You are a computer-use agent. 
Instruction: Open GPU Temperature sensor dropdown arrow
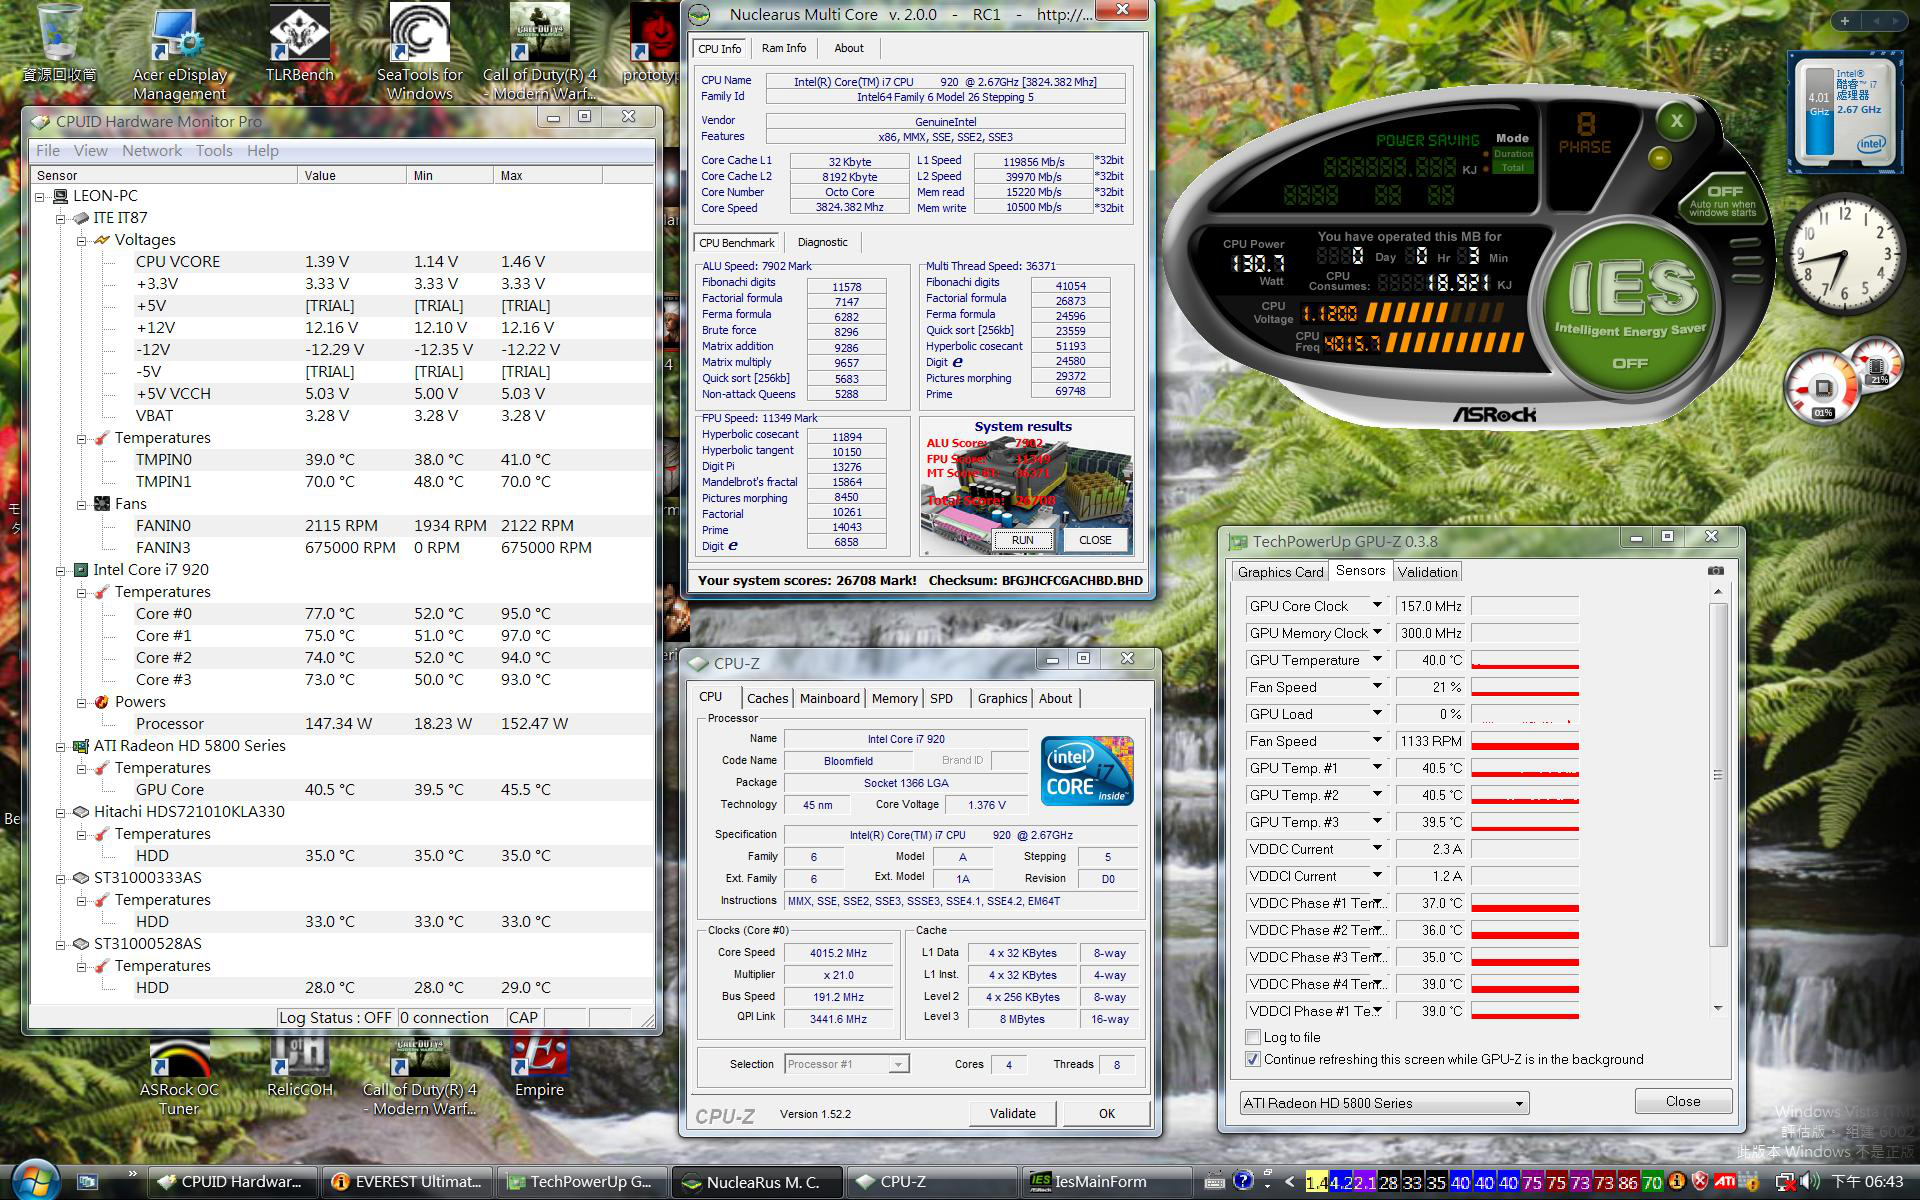click(1377, 660)
